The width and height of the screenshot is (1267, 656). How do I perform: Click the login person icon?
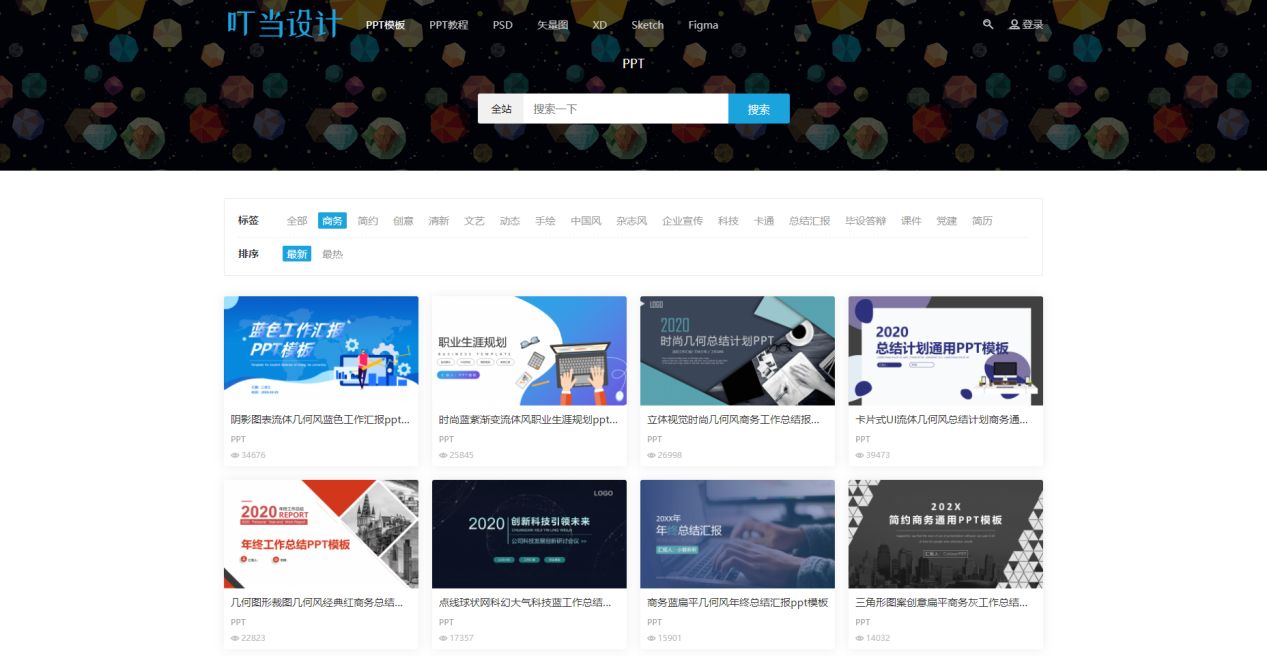click(1016, 24)
